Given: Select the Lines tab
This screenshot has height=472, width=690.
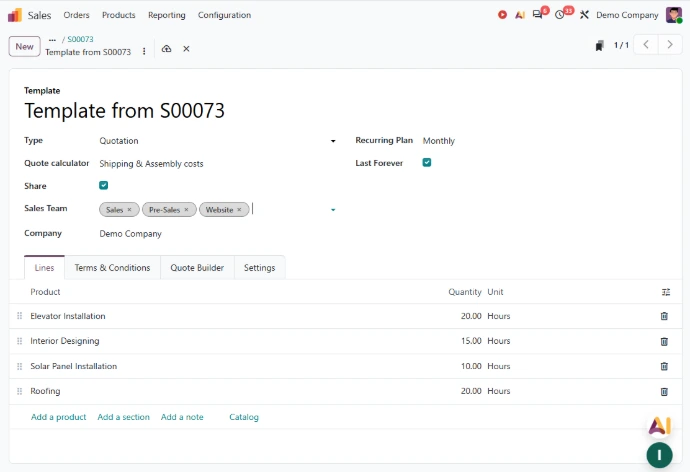Looking at the screenshot, I should (x=44, y=268).
